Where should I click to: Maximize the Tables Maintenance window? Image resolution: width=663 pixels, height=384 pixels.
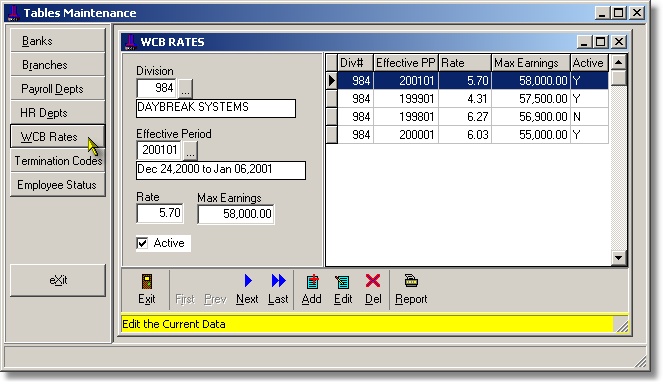pyautogui.click(x=619, y=13)
